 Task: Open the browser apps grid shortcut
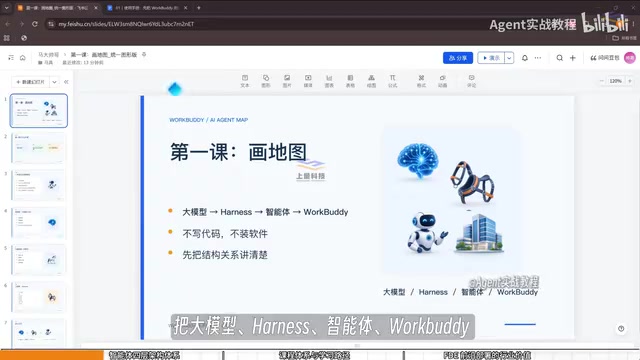point(7,38)
